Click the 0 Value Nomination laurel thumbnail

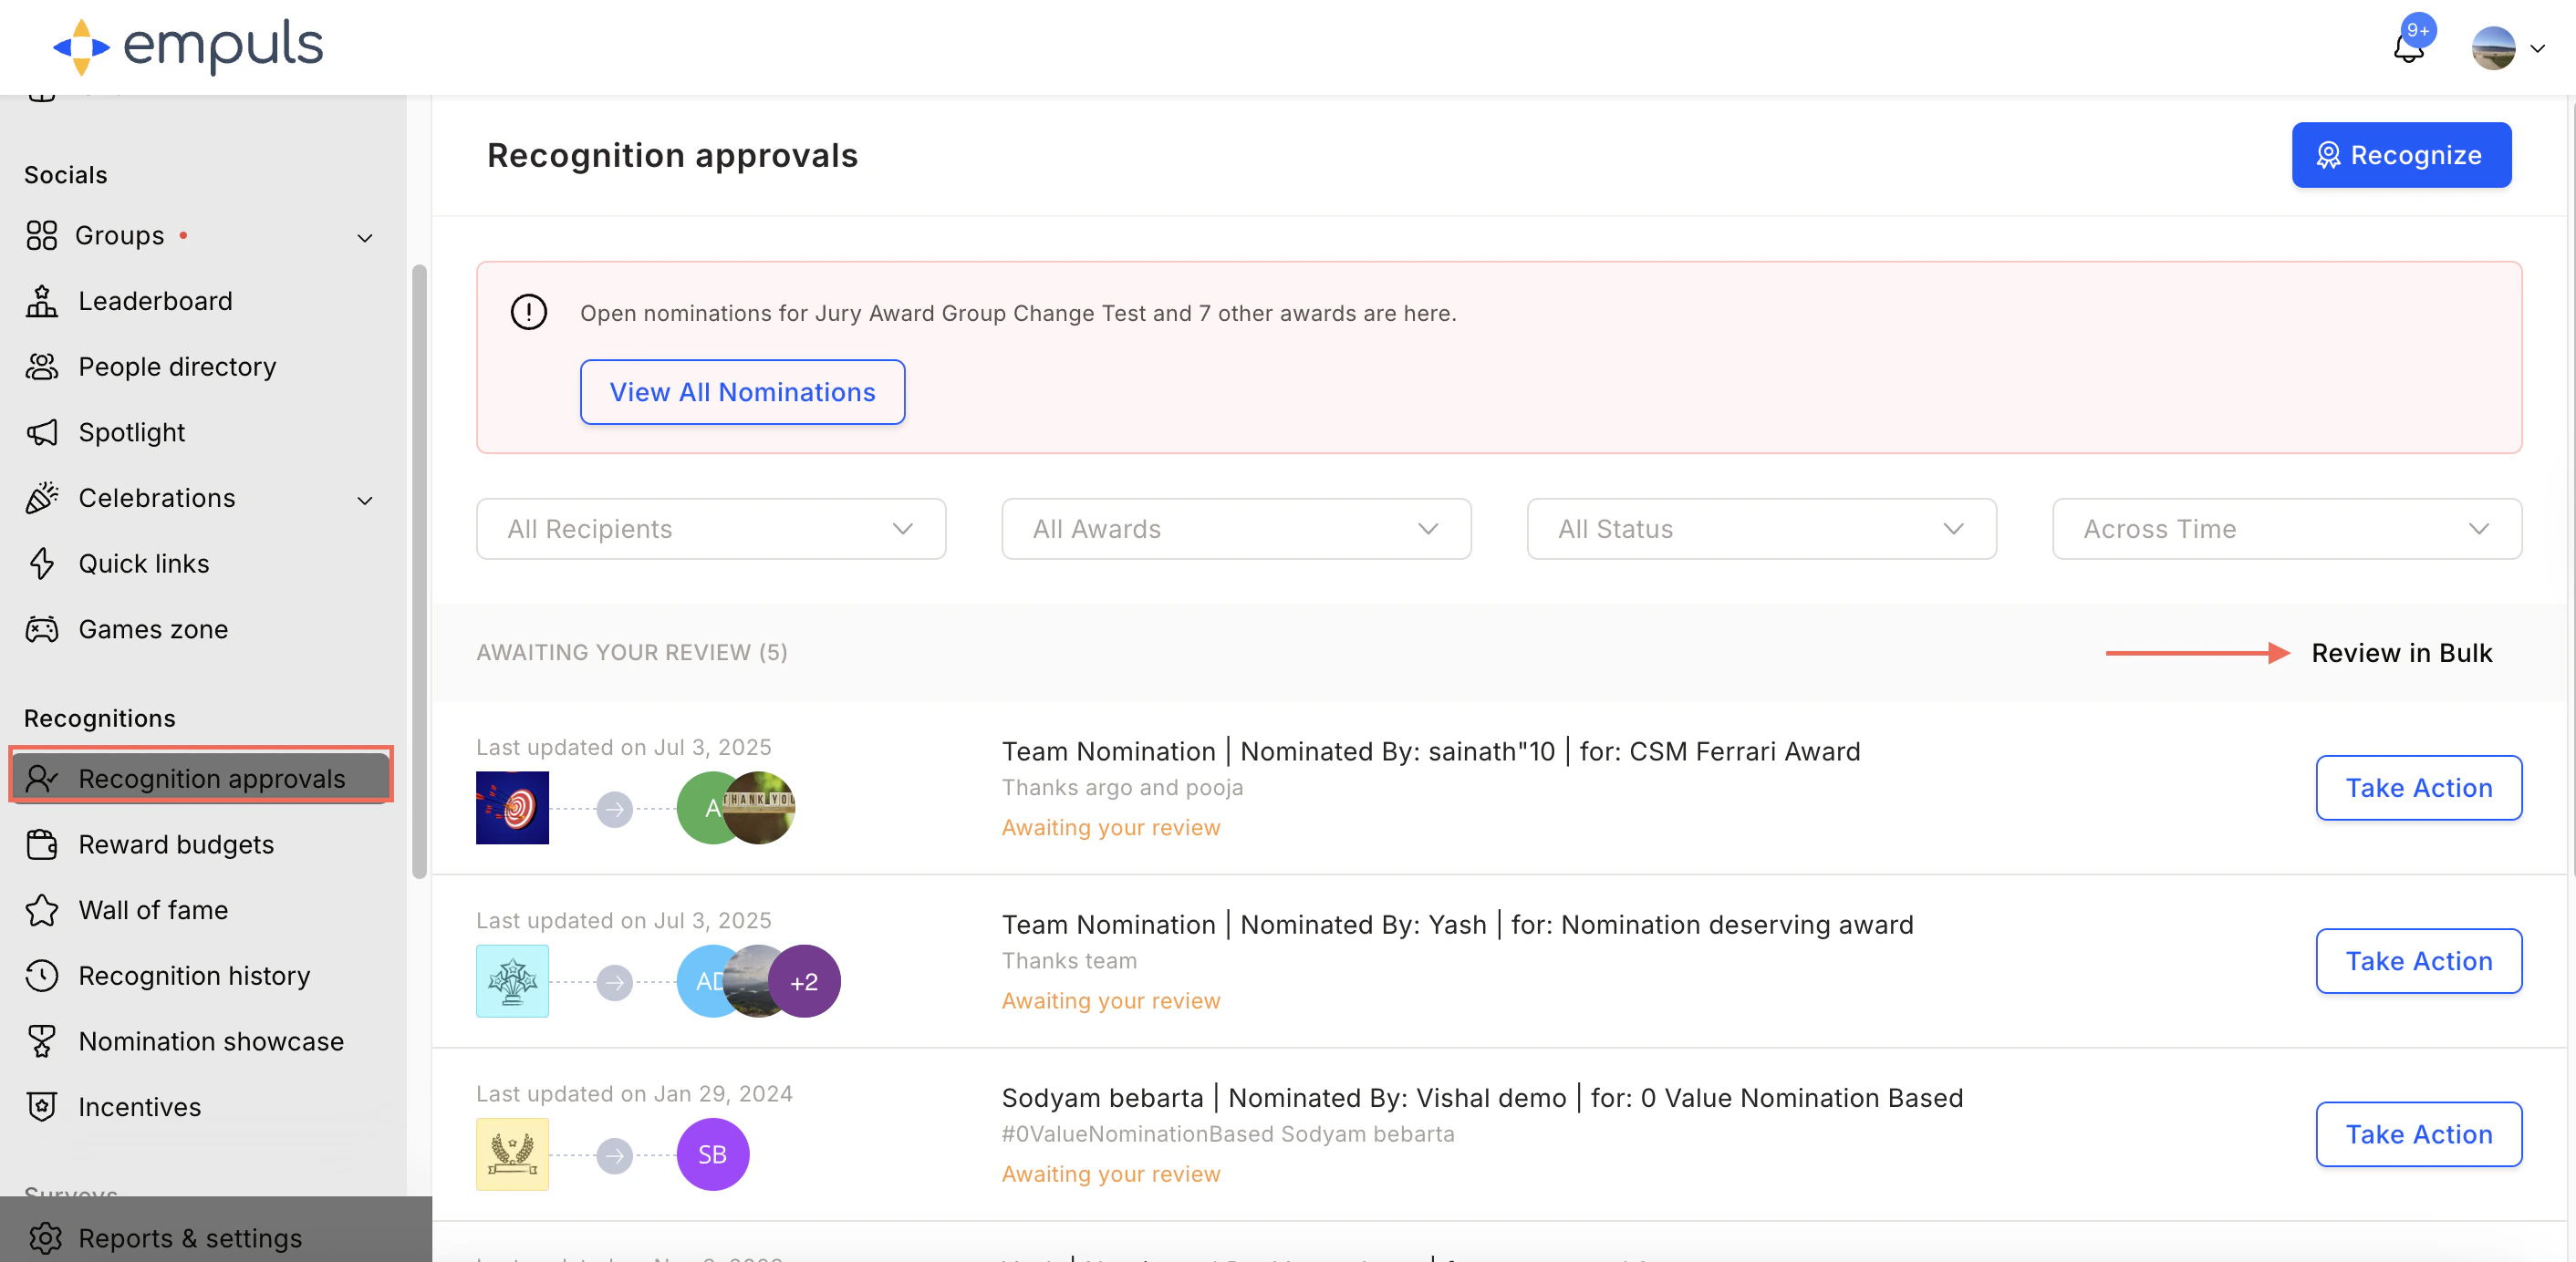[512, 1154]
